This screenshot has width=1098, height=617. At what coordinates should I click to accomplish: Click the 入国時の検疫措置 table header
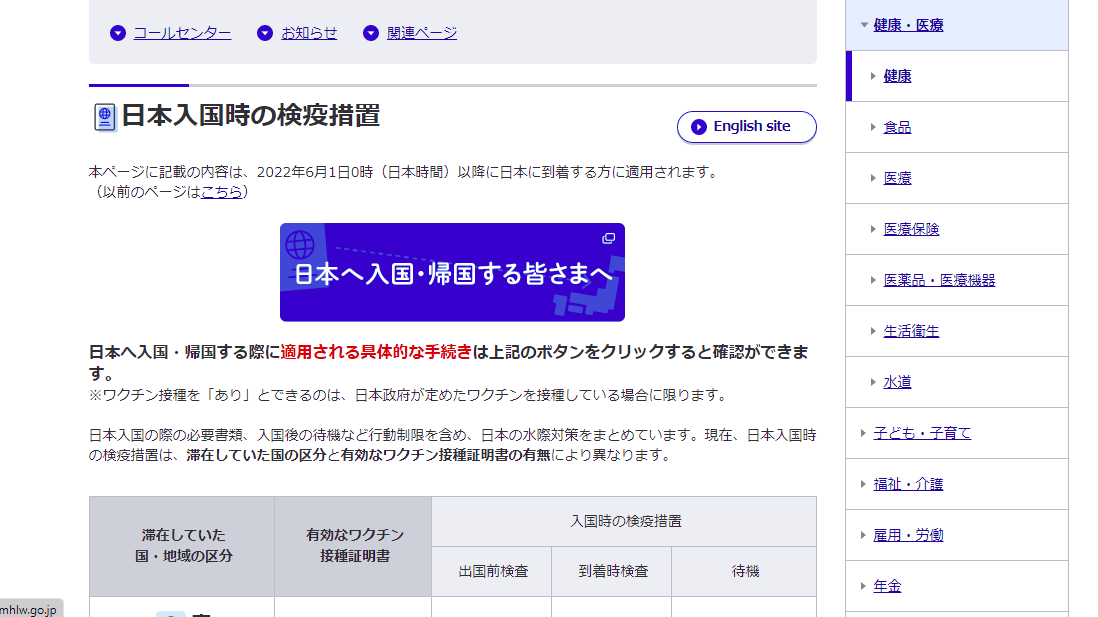(x=625, y=522)
